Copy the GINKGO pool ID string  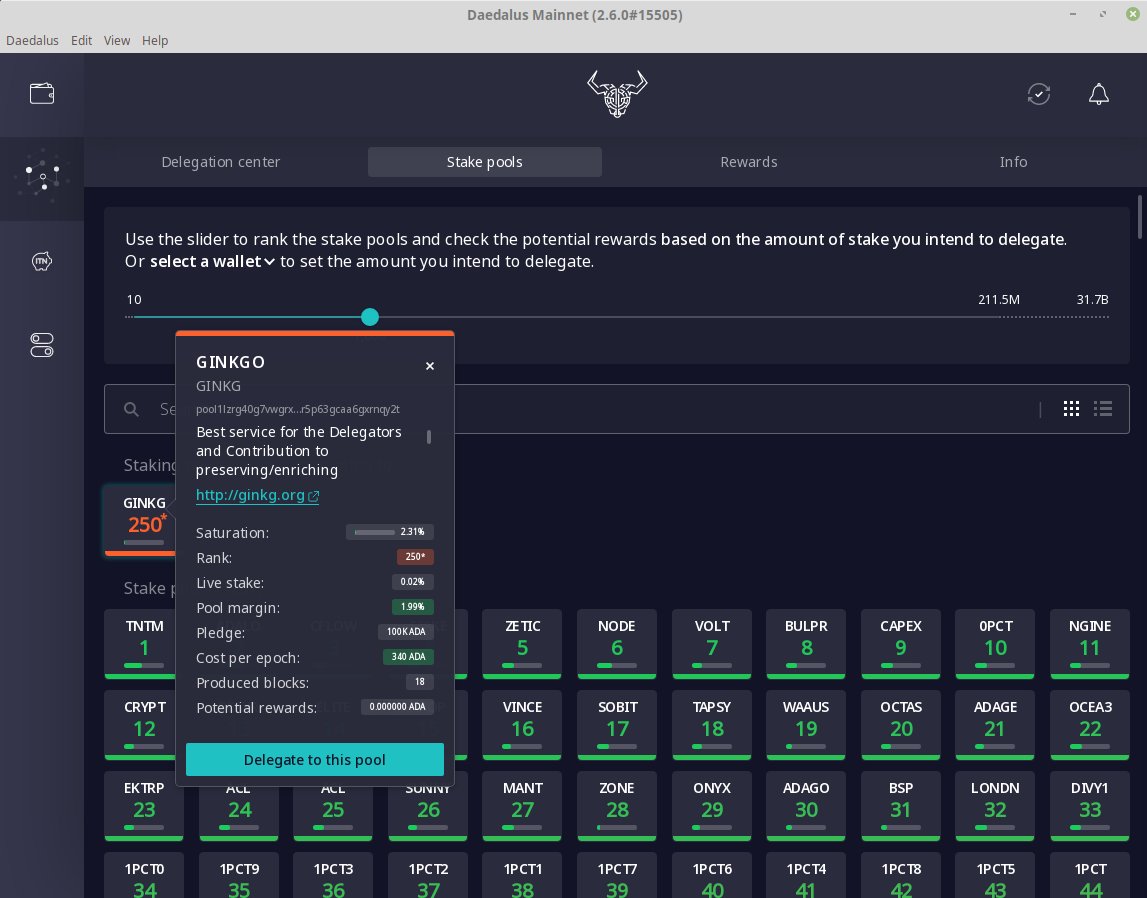tap(298, 409)
